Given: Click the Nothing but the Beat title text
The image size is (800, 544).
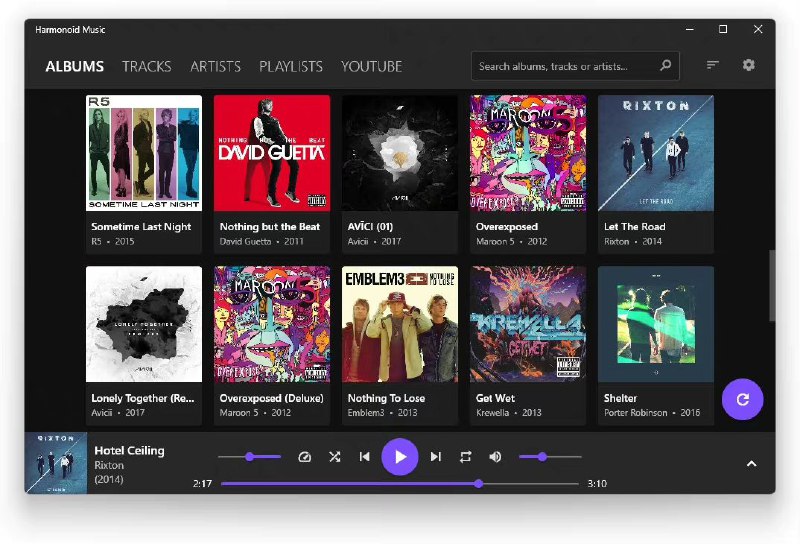Looking at the screenshot, I should click(270, 227).
